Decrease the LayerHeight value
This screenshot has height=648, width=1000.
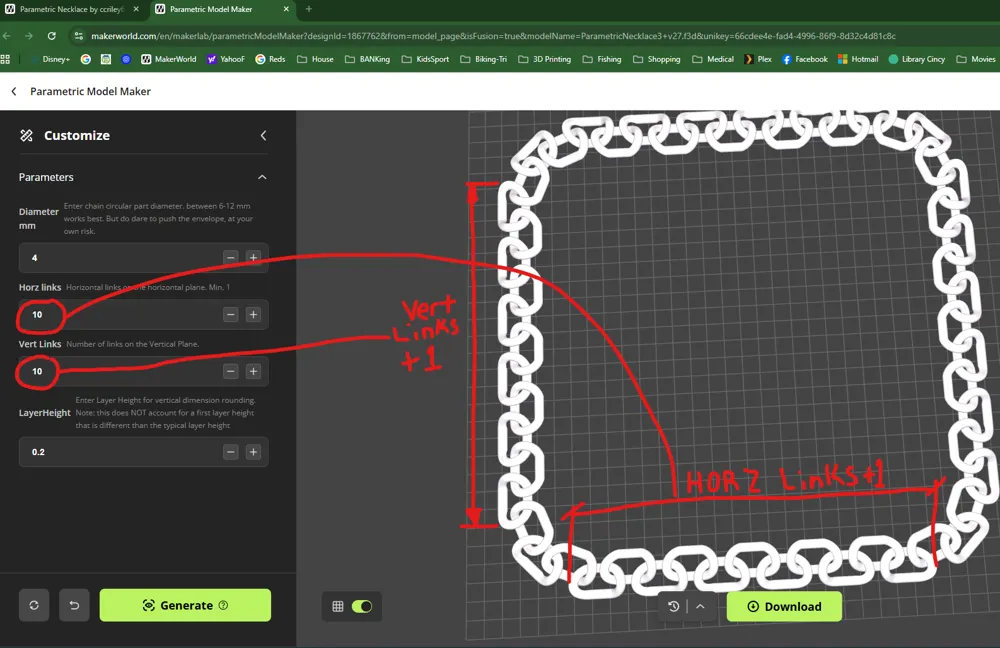click(x=231, y=452)
